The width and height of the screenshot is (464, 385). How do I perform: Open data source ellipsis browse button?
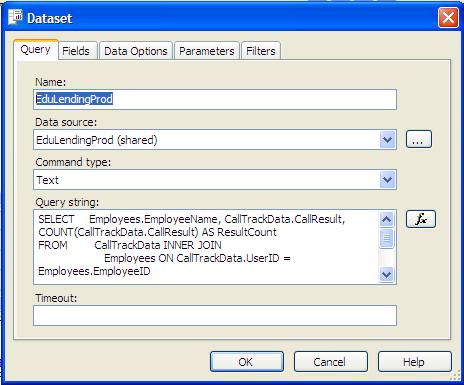click(419, 139)
